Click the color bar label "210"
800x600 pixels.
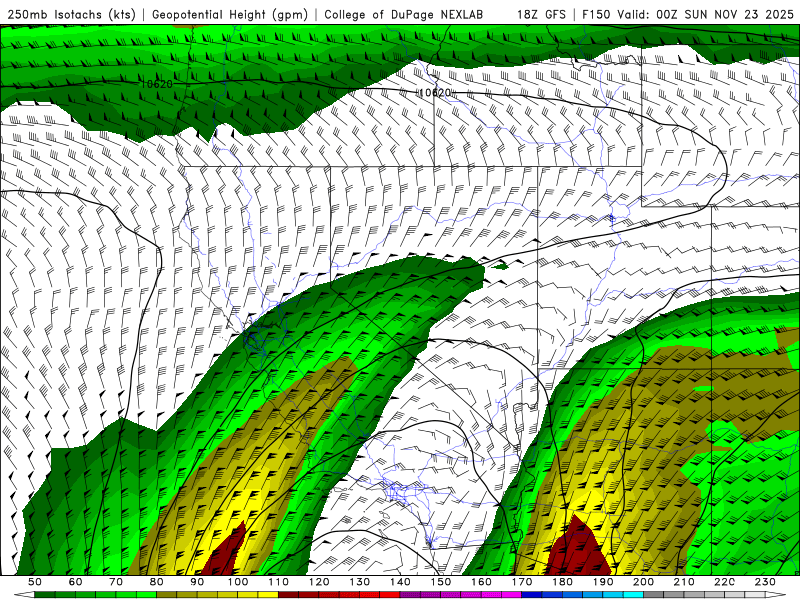coord(684,582)
